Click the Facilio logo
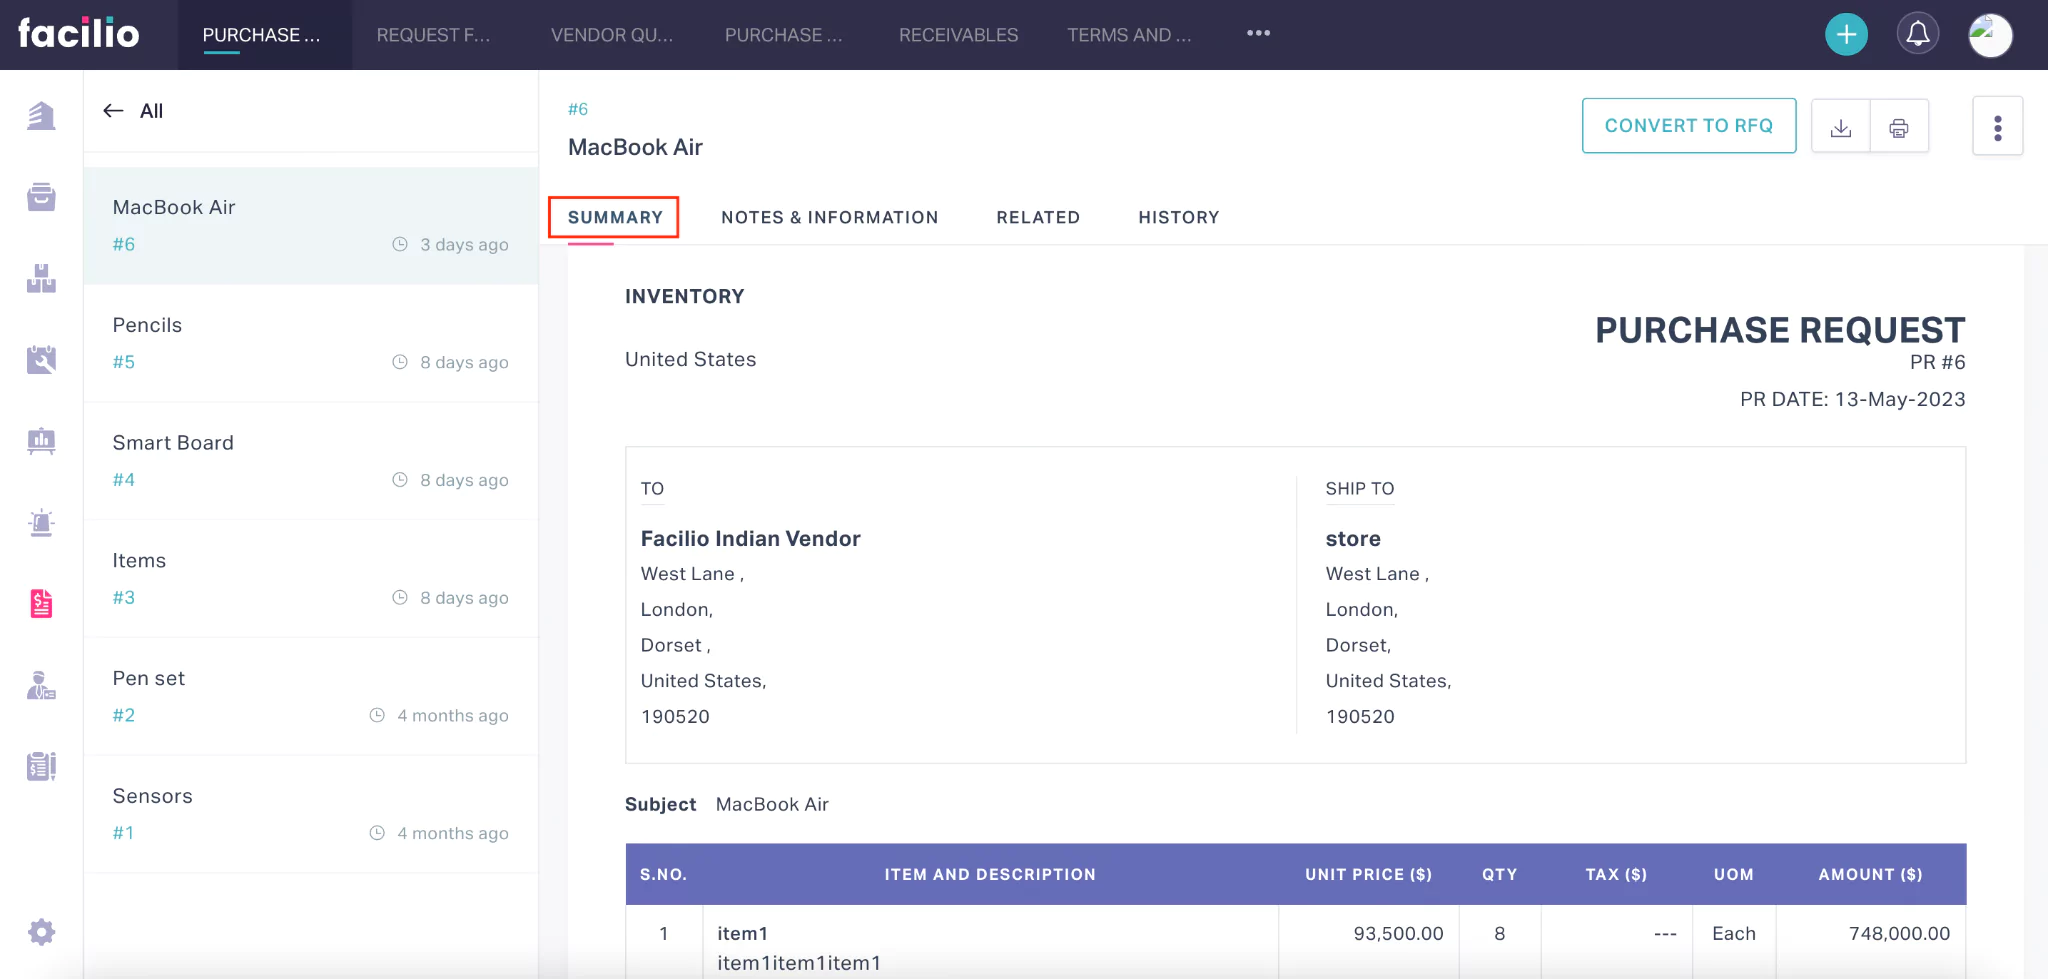Viewport: 2048px width, 979px height. click(78, 33)
